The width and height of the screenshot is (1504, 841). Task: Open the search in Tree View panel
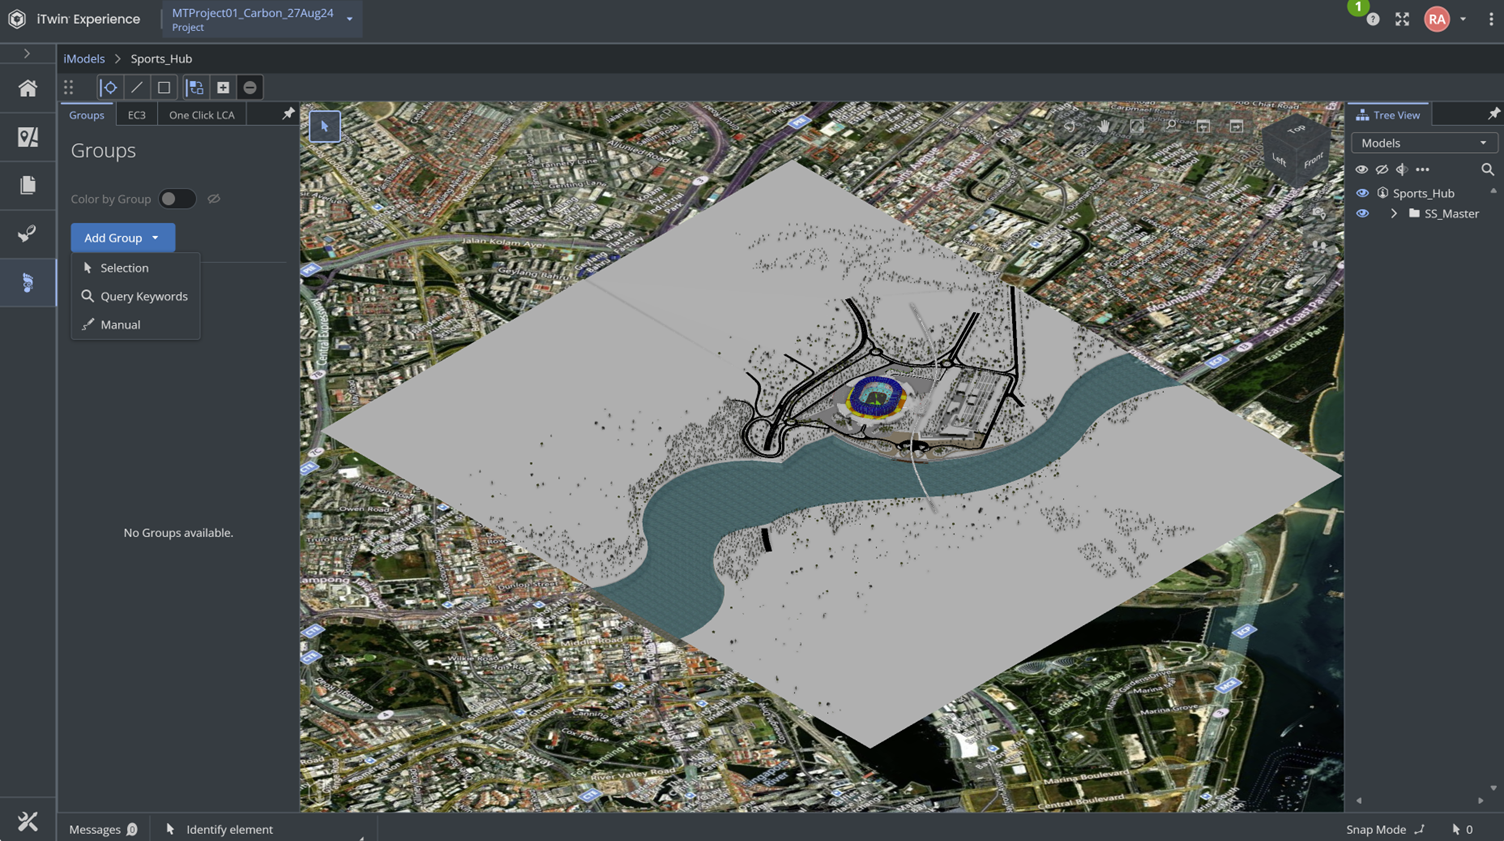coord(1487,170)
